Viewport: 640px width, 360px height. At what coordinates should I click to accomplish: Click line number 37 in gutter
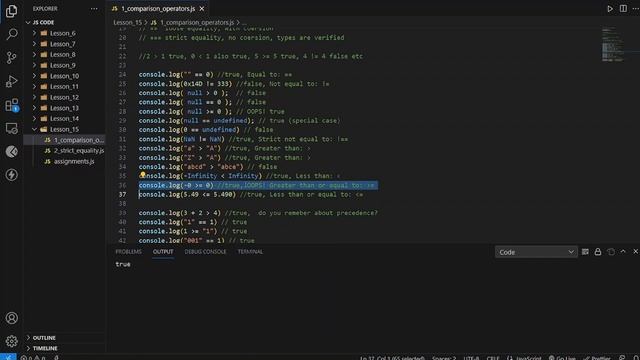tap(122, 194)
